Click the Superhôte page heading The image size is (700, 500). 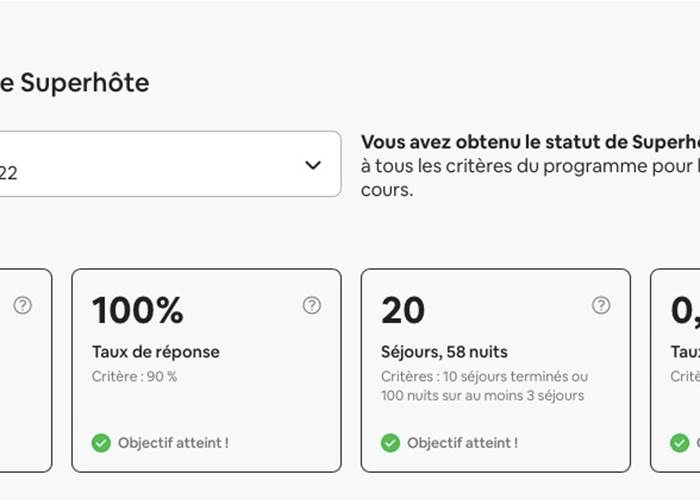coord(75,83)
